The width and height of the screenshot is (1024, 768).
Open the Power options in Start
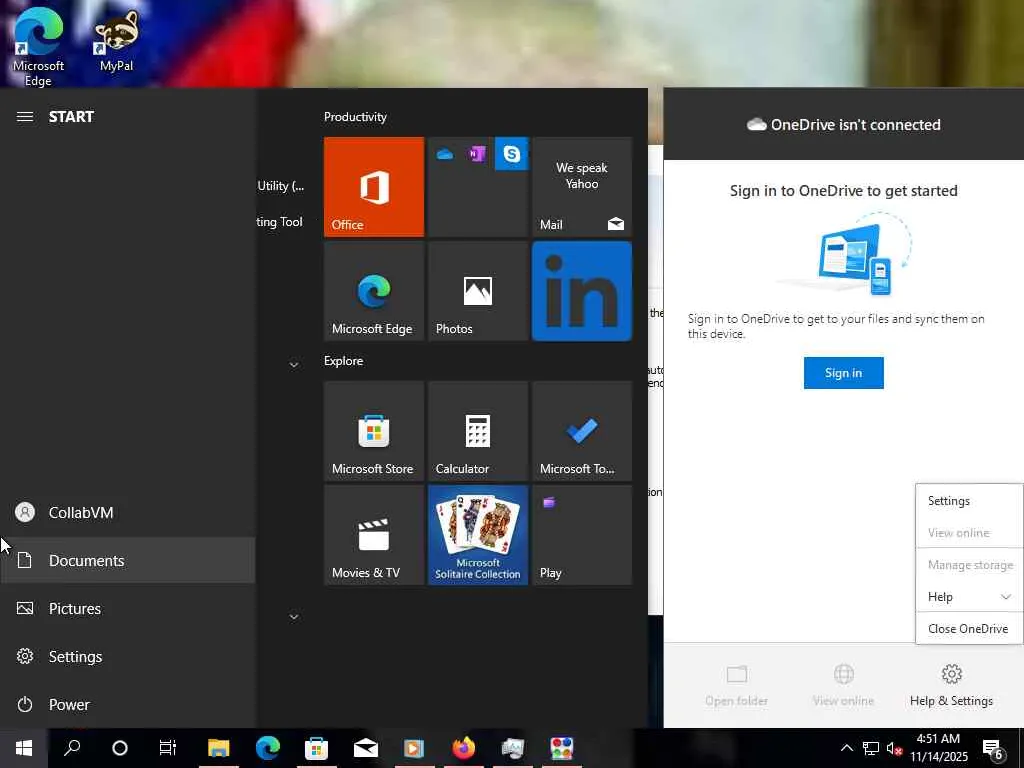tap(127, 705)
